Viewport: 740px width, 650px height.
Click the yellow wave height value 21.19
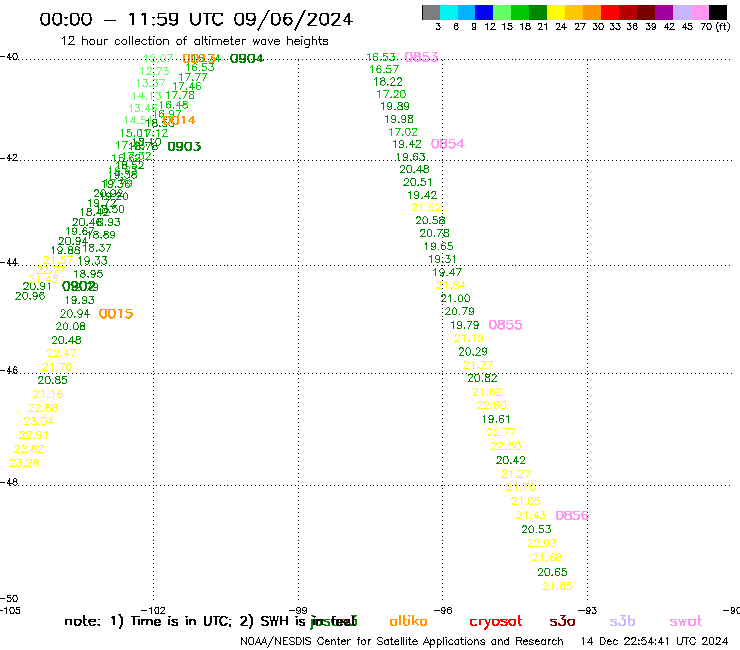pos(469,338)
